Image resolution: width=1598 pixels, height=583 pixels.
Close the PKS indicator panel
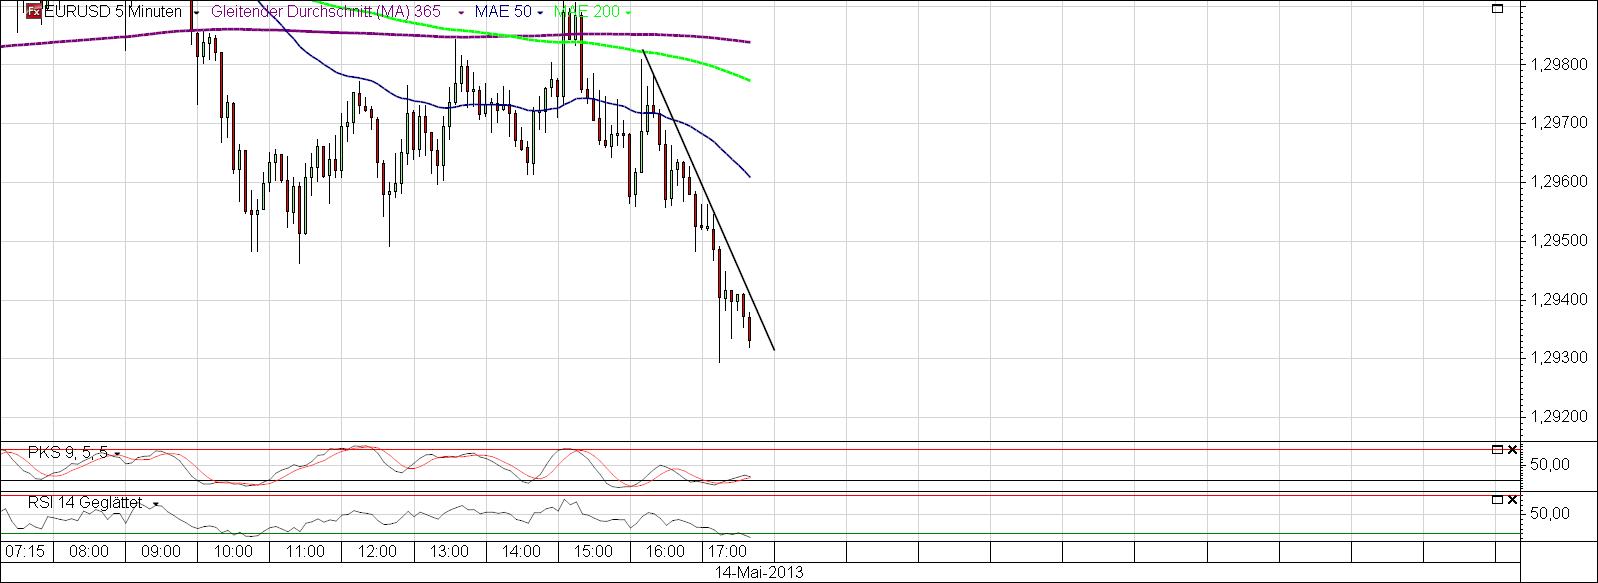[1512, 450]
